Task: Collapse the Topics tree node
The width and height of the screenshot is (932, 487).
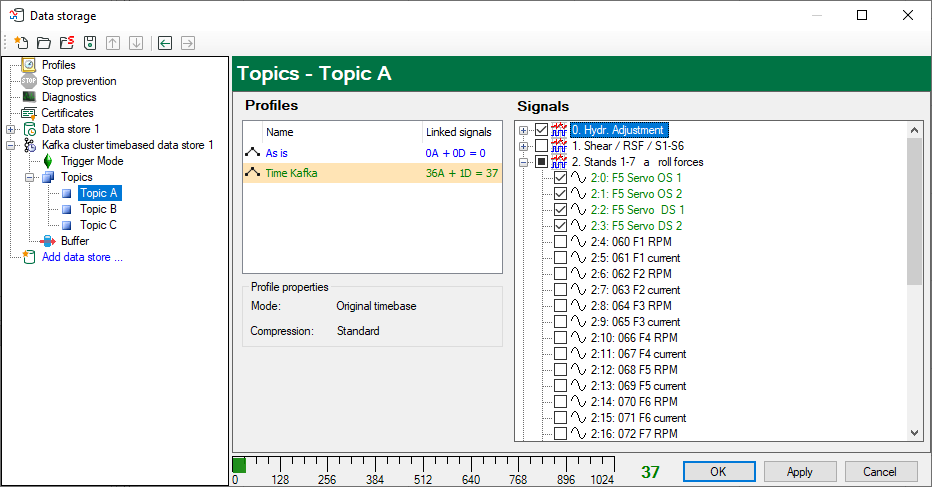Action: click(29, 177)
